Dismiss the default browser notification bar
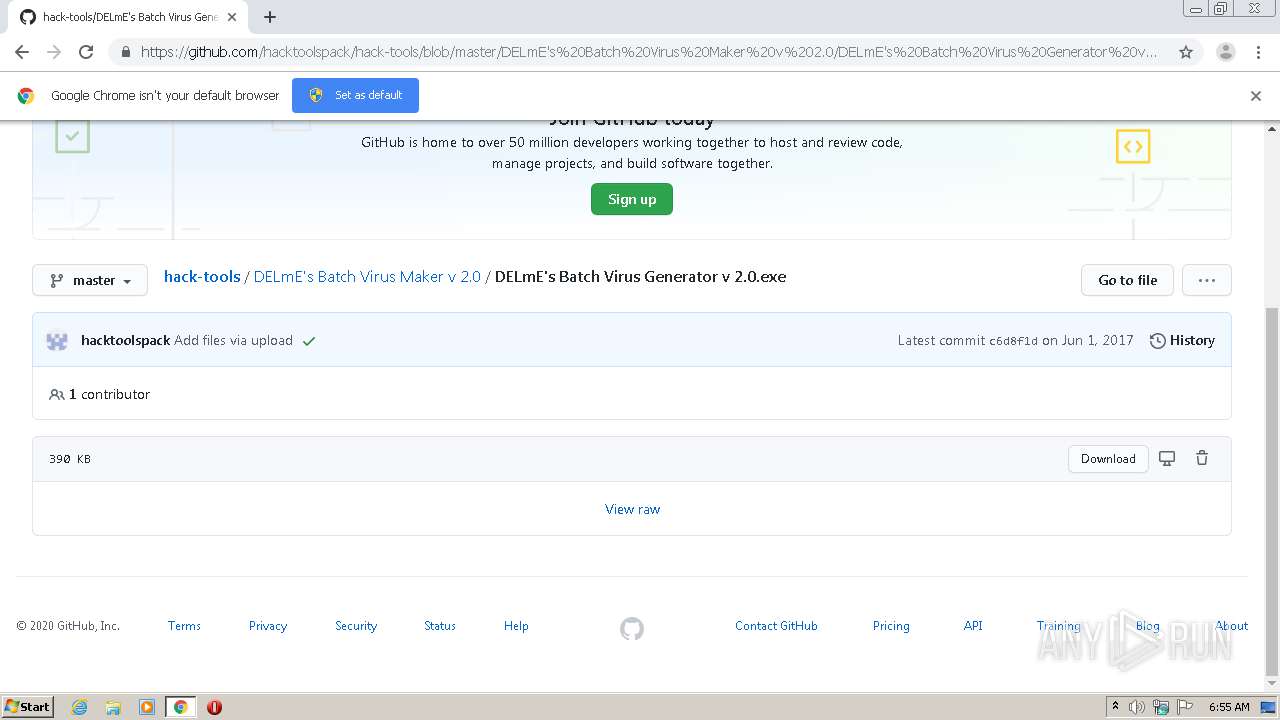 click(x=1256, y=96)
